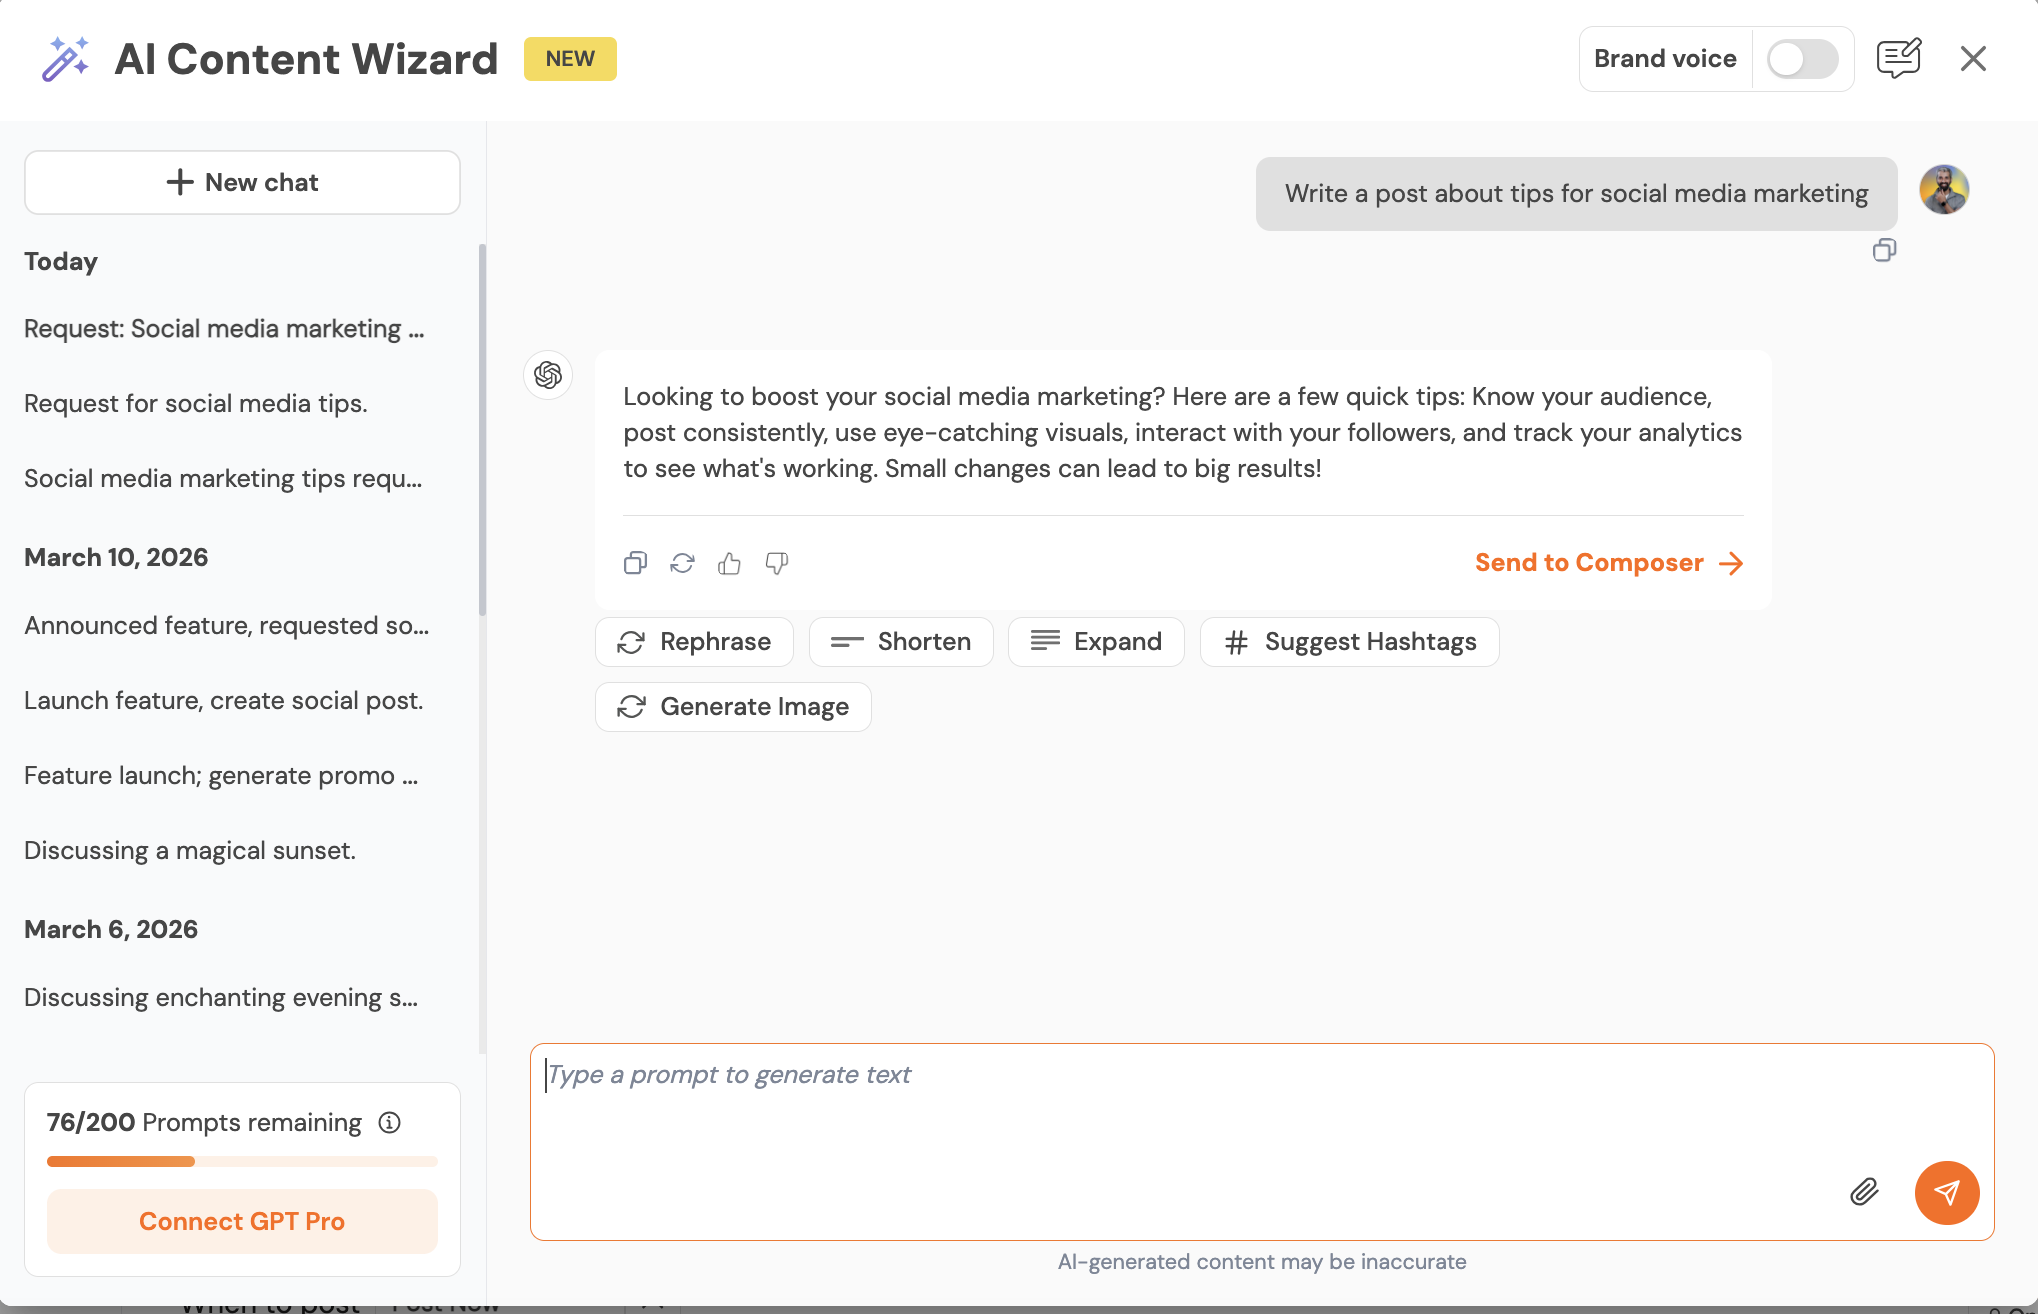
Task: Select 'Launch feature, create social post.' chat
Action: (224, 700)
